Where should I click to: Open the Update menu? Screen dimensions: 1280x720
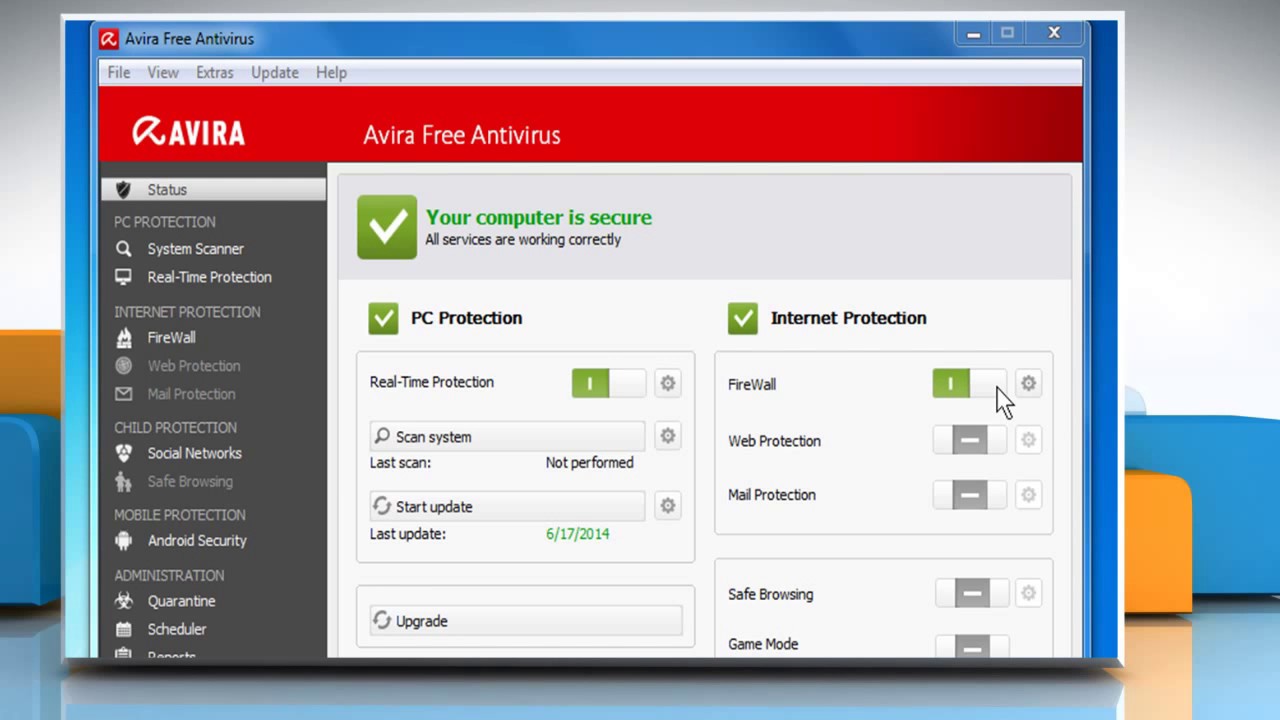[275, 72]
